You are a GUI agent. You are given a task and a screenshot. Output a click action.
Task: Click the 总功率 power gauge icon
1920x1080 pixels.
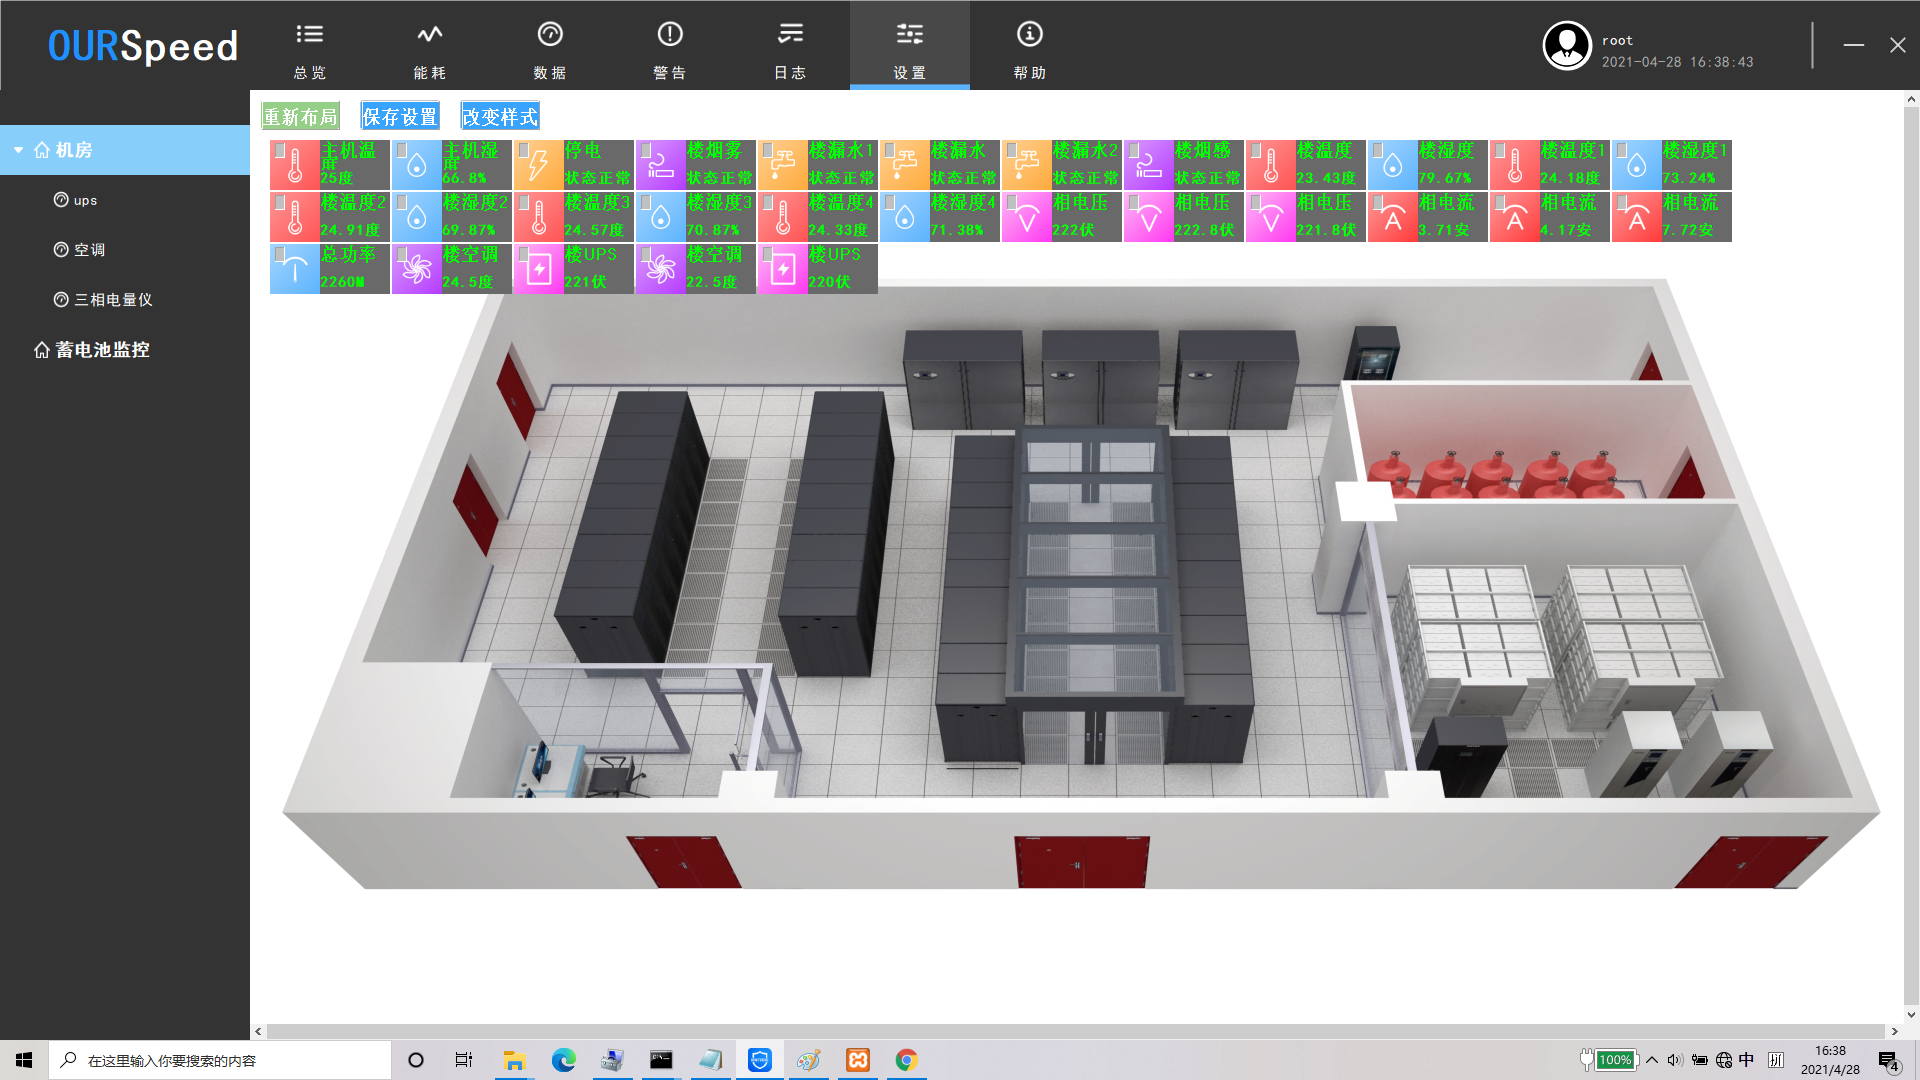click(295, 270)
